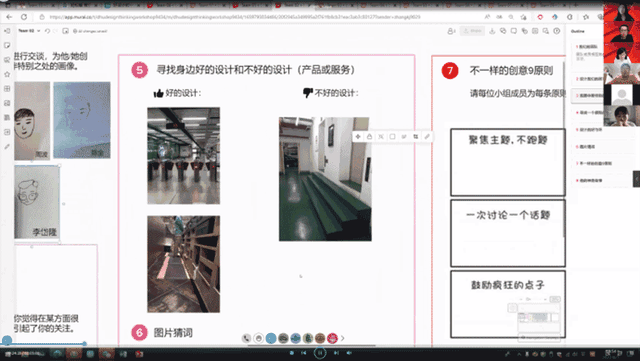Image resolution: width=640 pixels, height=361 pixels.
Task: Select the pencil draw tool in the left sidebar
Action: click(7, 146)
